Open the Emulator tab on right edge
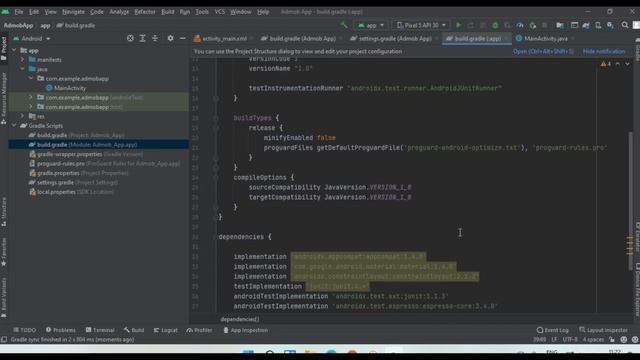 (x=637, y=238)
